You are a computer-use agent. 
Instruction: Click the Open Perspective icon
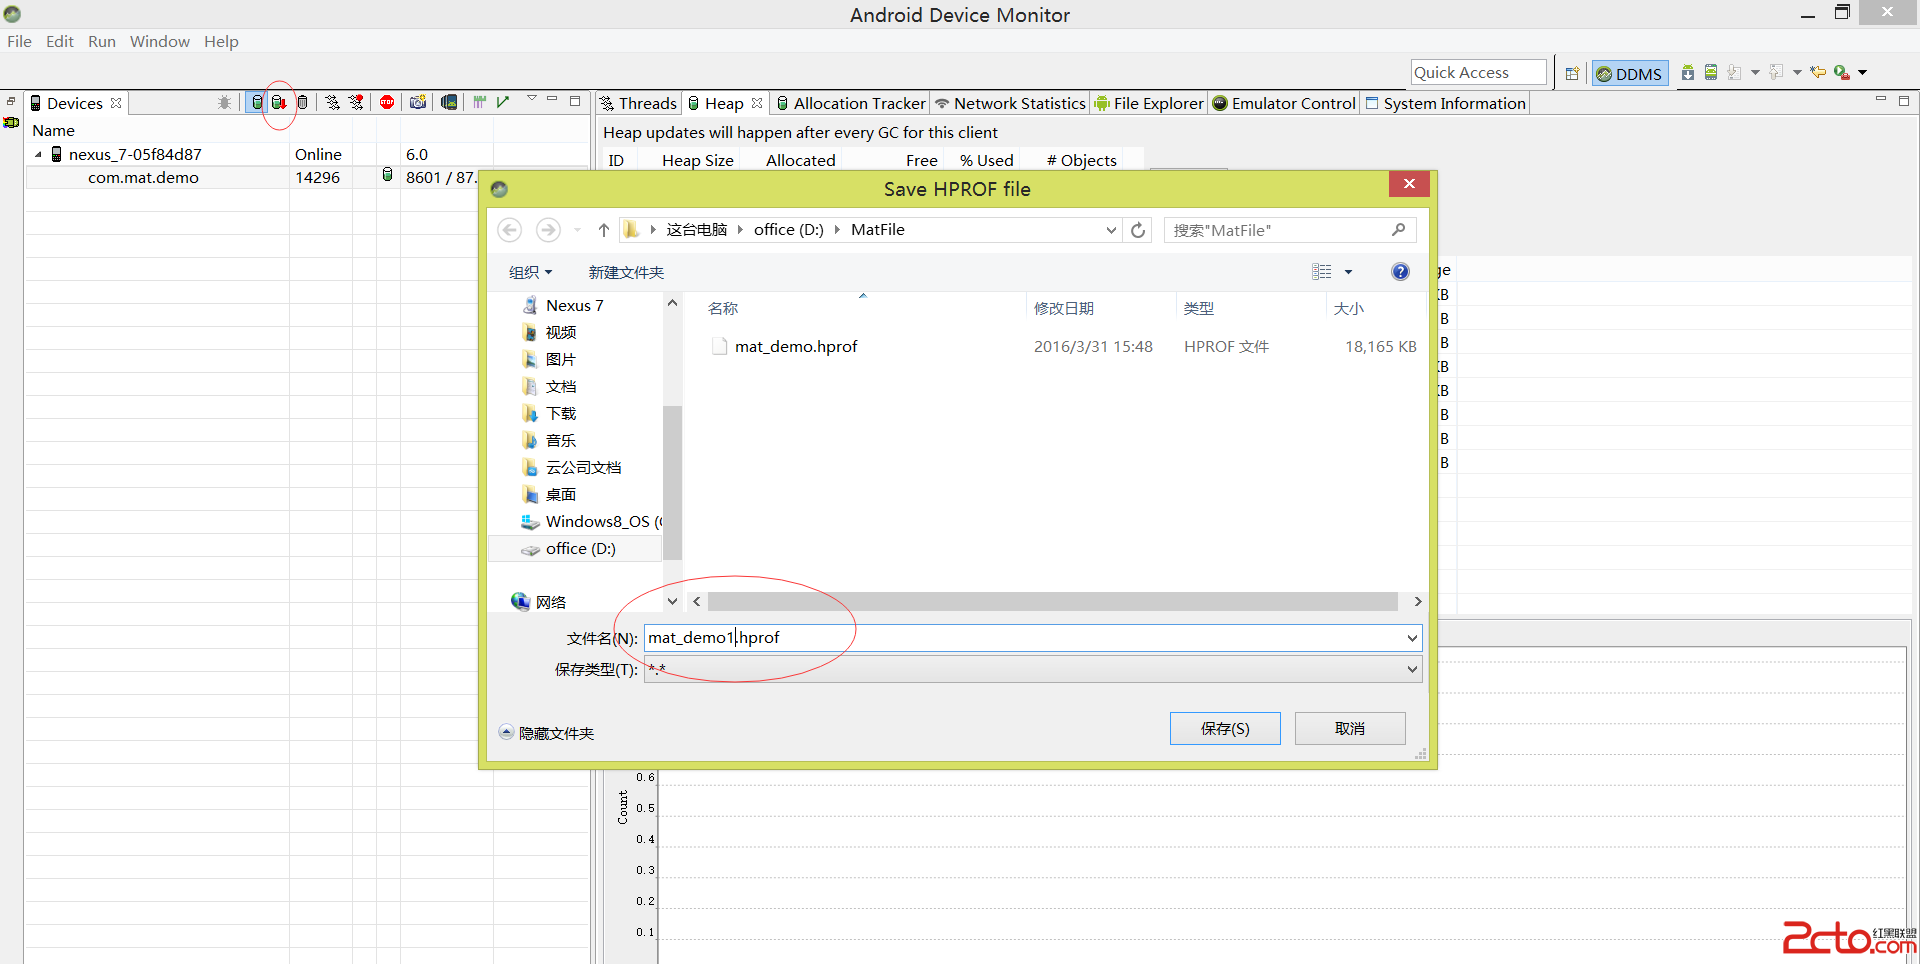coord(1572,73)
